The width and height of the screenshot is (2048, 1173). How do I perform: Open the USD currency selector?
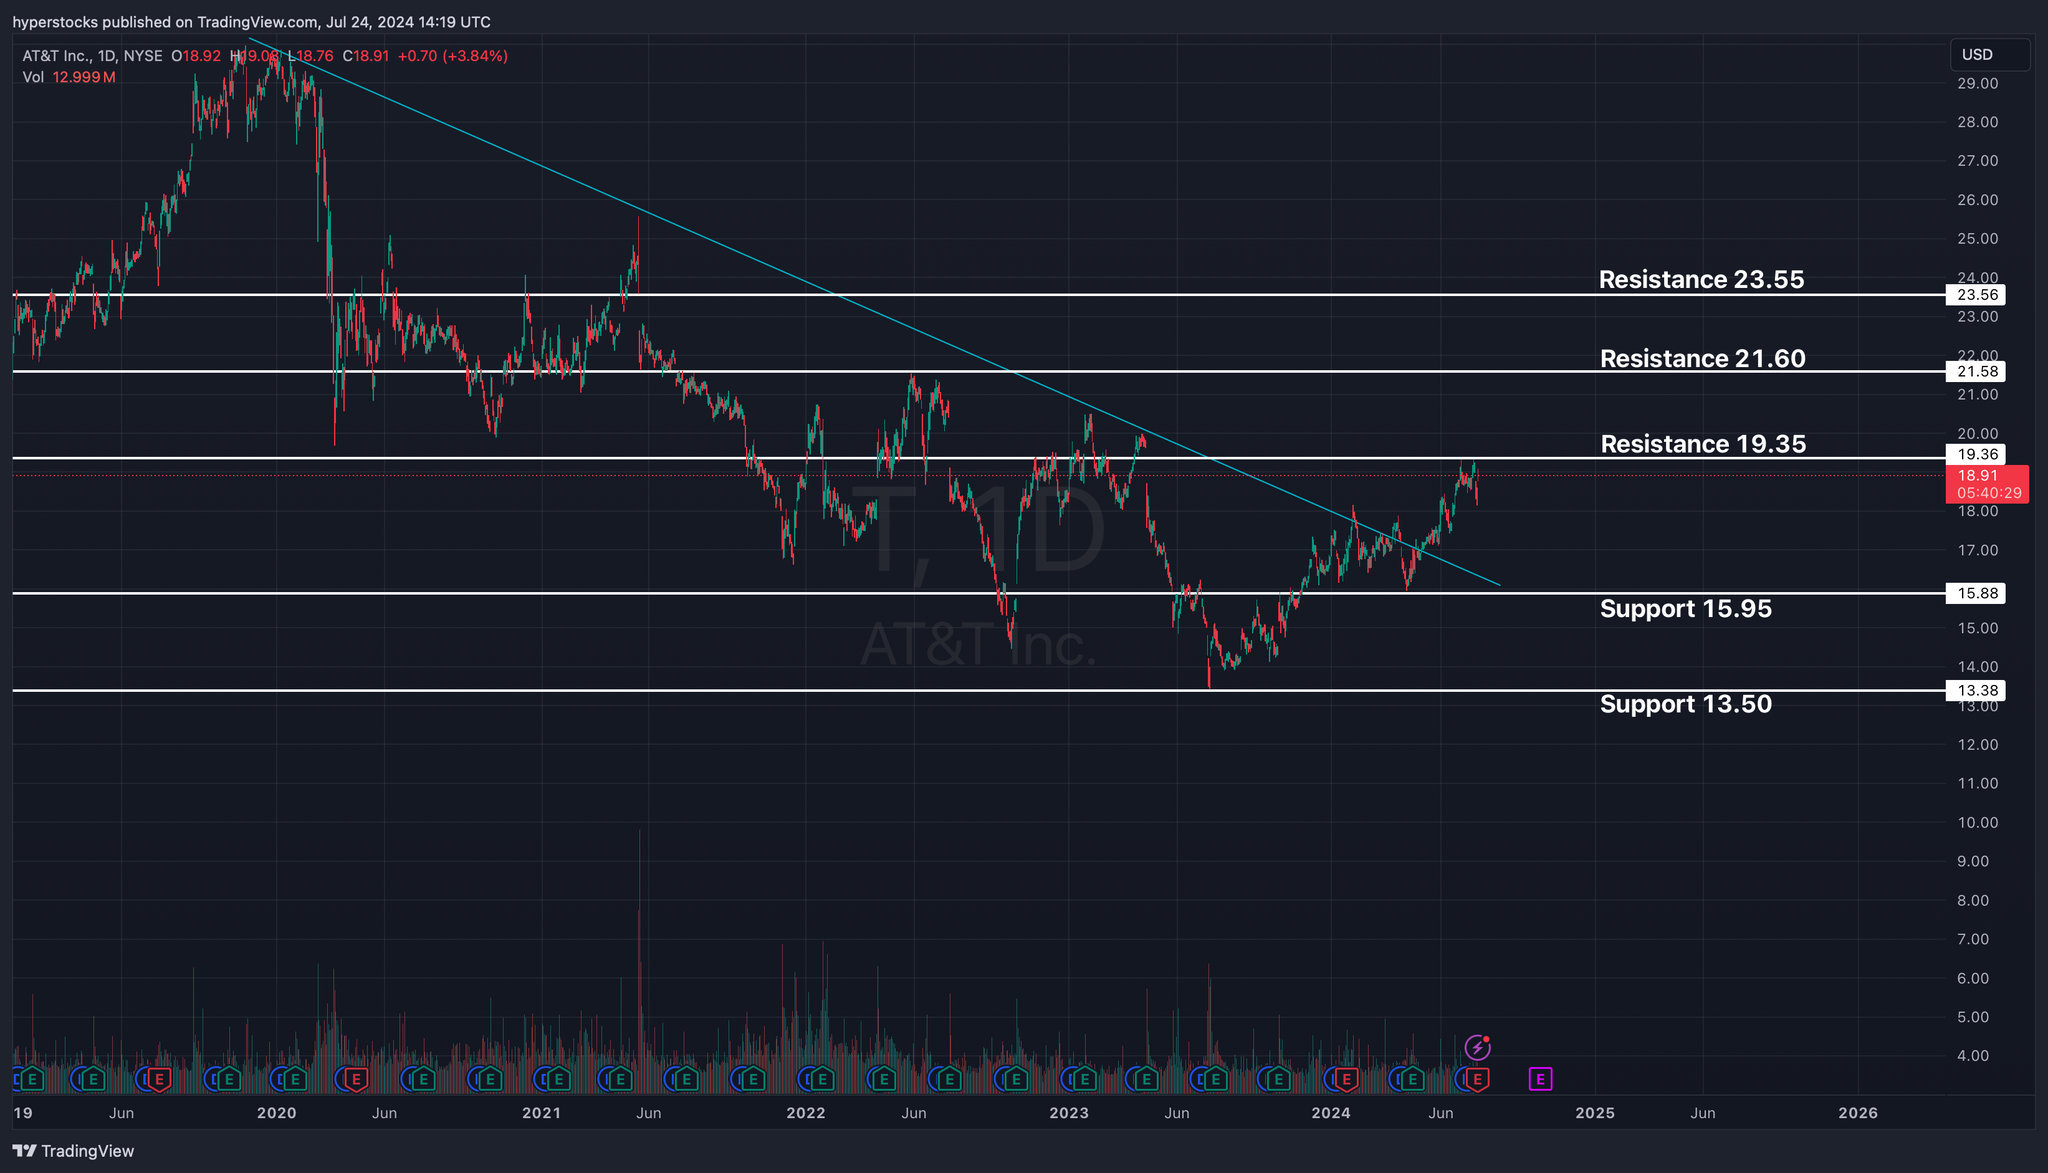(x=1988, y=55)
